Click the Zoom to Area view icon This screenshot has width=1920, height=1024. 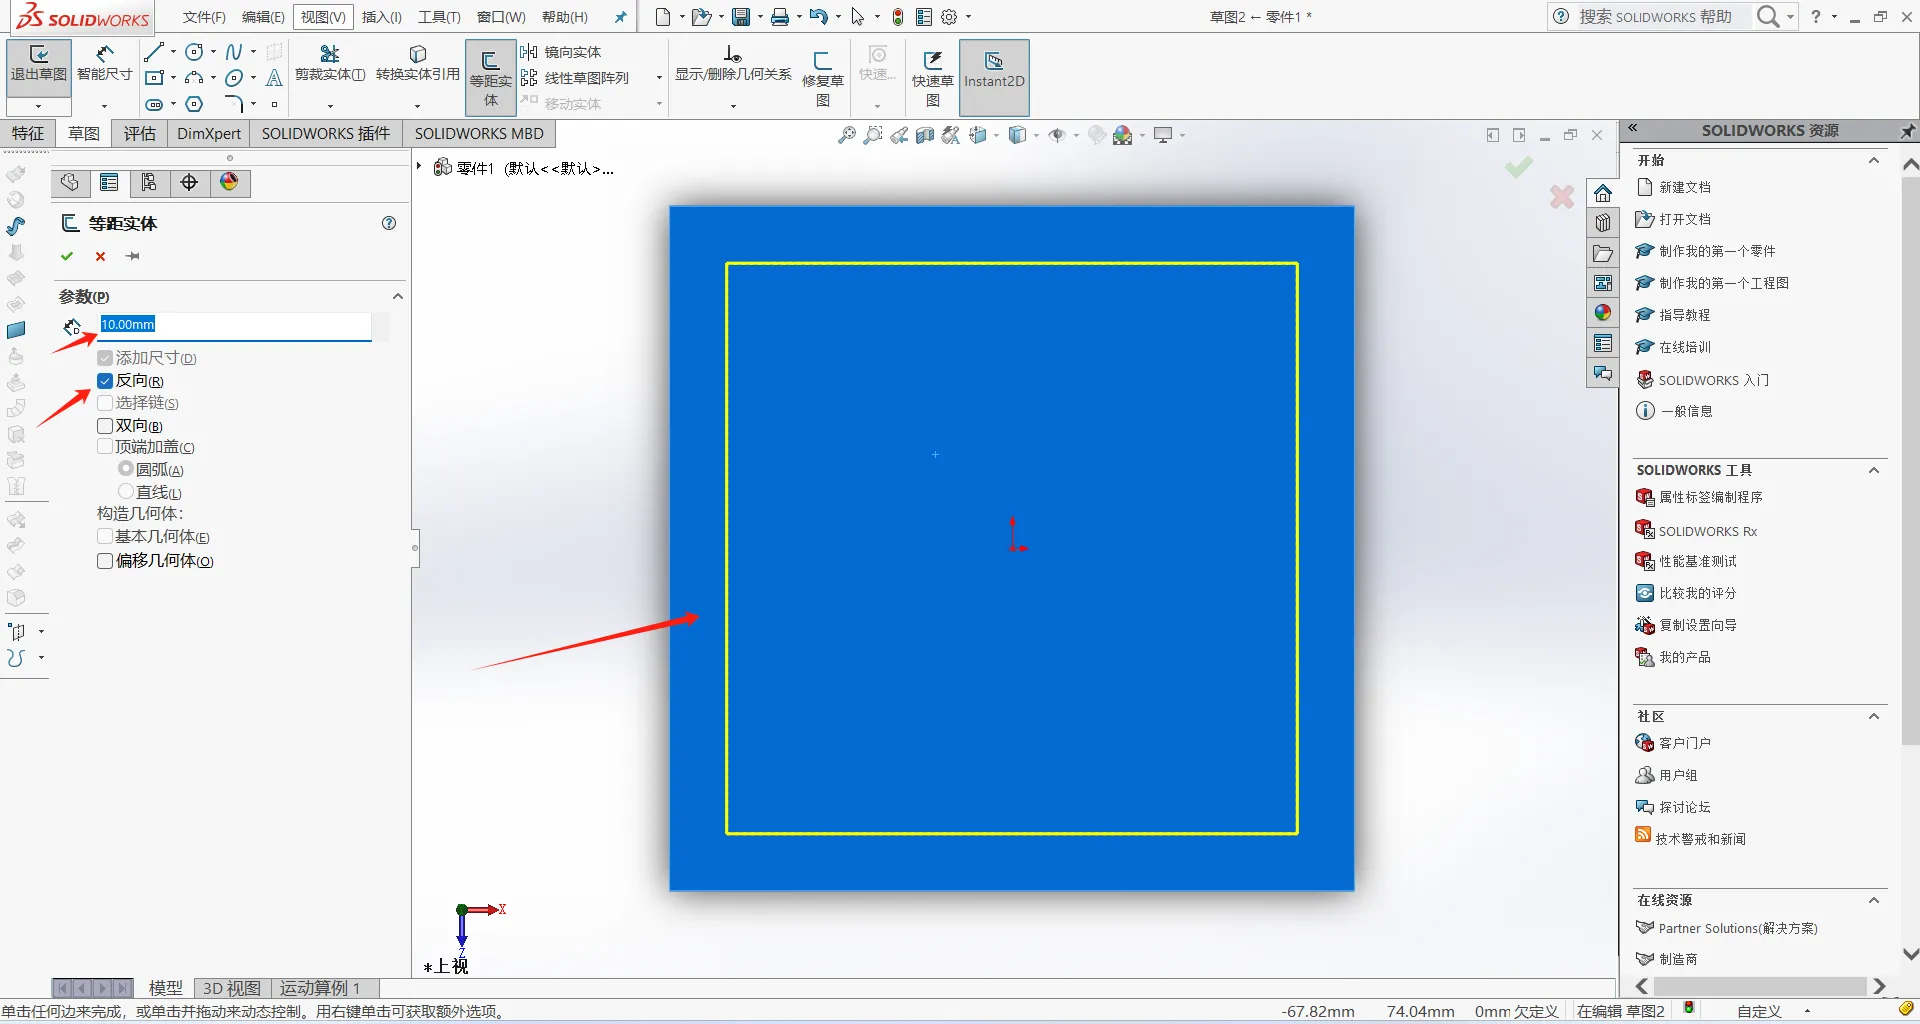pos(873,135)
